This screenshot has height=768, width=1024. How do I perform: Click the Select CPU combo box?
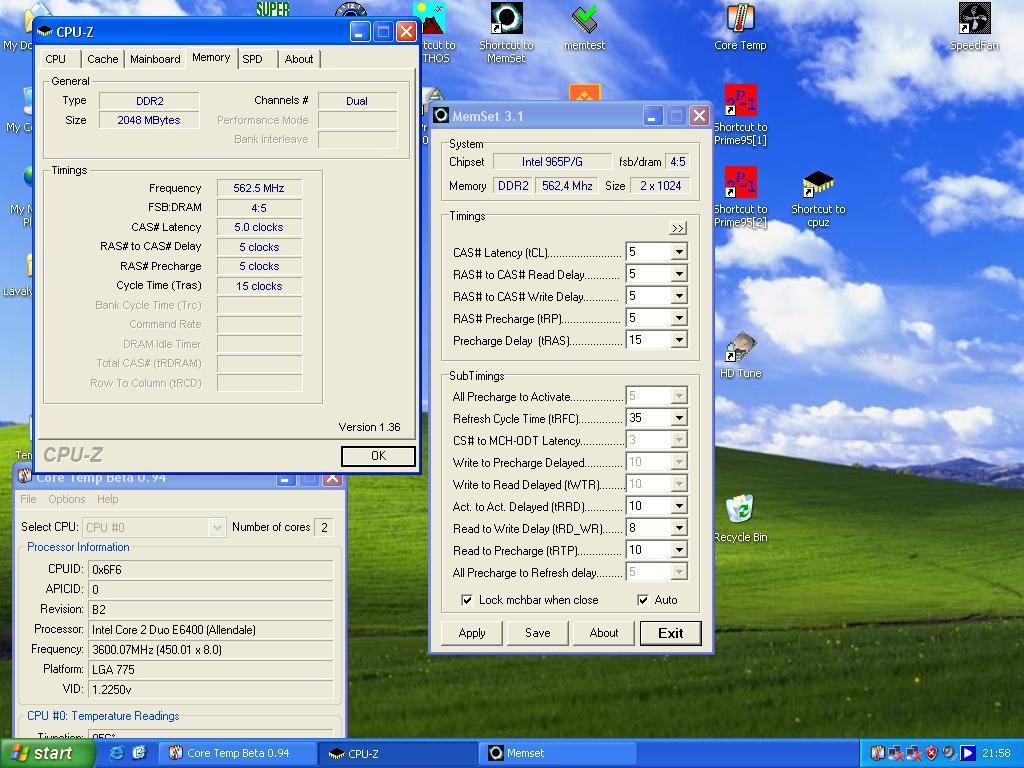point(153,527)
